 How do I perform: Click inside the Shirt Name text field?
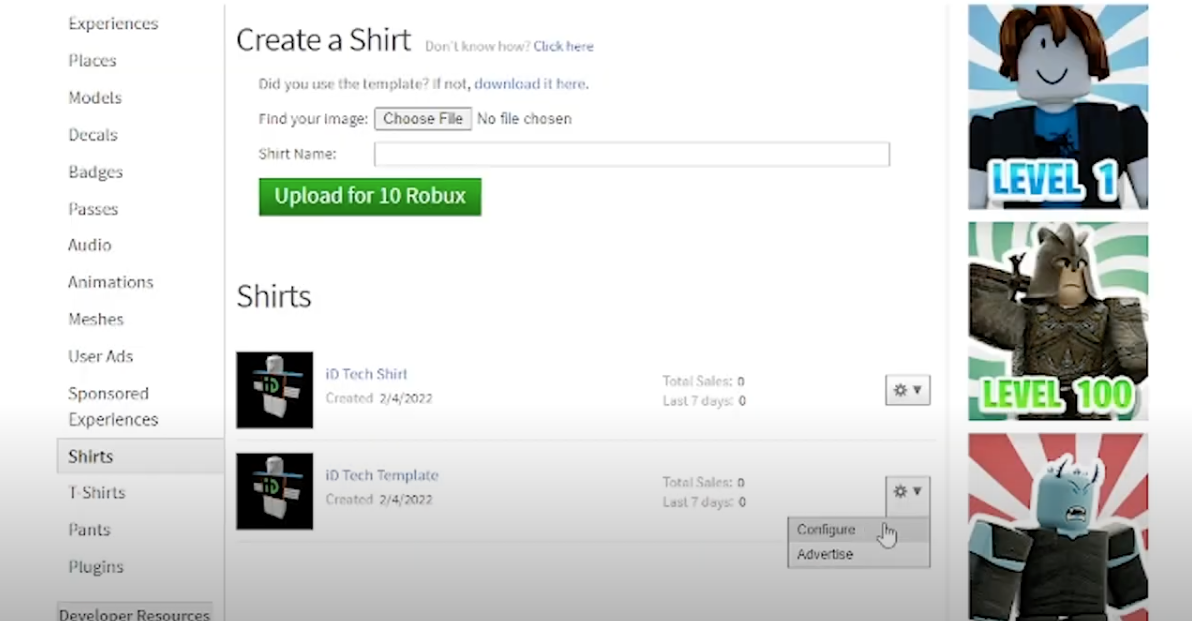point(631,153)
